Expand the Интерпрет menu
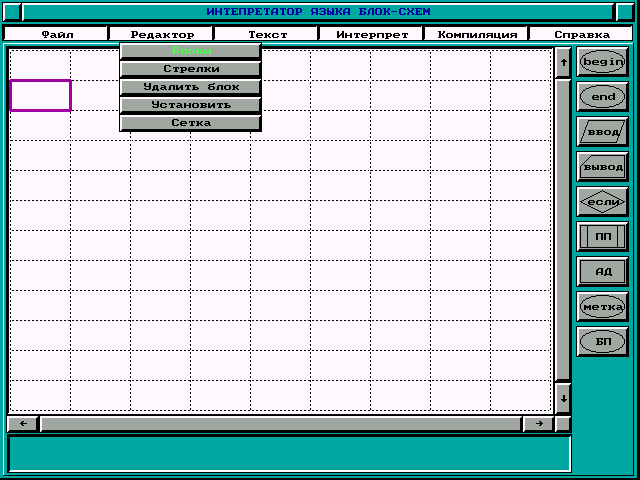The height and width of the screenshot is (480, 640). tap(371, 34)
